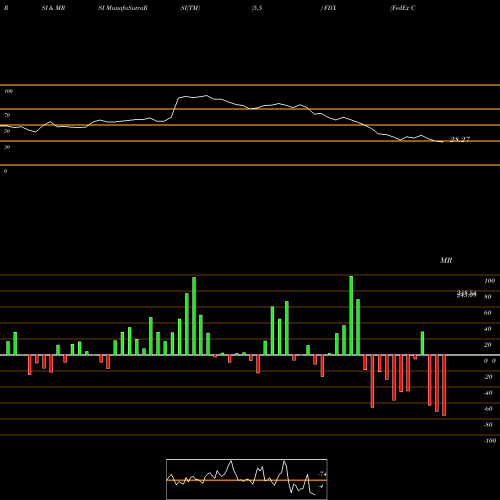The height and width of the screenshot is (500, 500).
Task: Click the 'MR' label above bar chart
Action: click(x=446, y=260)
